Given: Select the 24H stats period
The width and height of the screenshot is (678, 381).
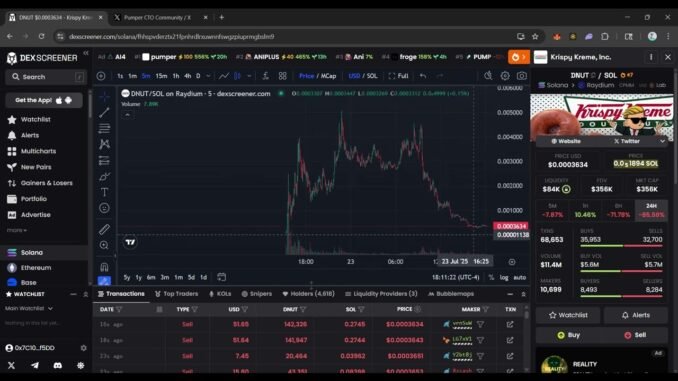Looking at the screenshot, I should pos(651,211).
